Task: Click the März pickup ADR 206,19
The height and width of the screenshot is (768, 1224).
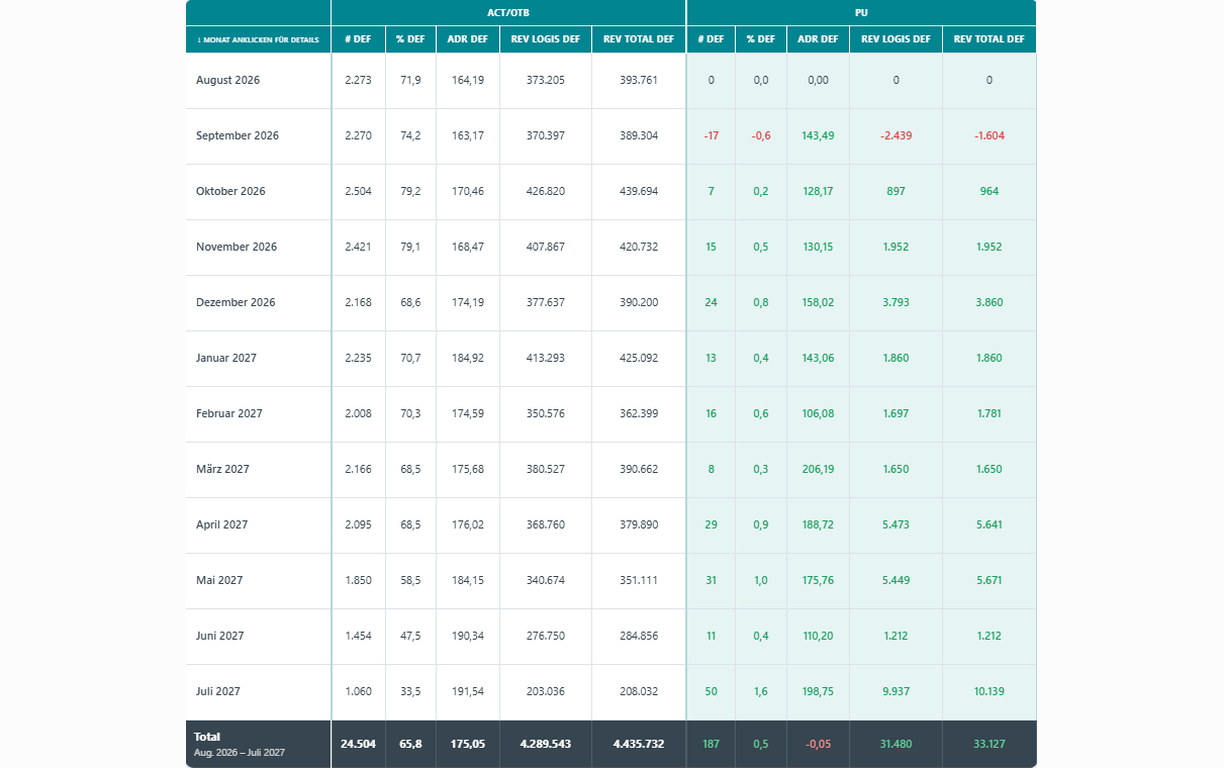Action: coord(818,469)
